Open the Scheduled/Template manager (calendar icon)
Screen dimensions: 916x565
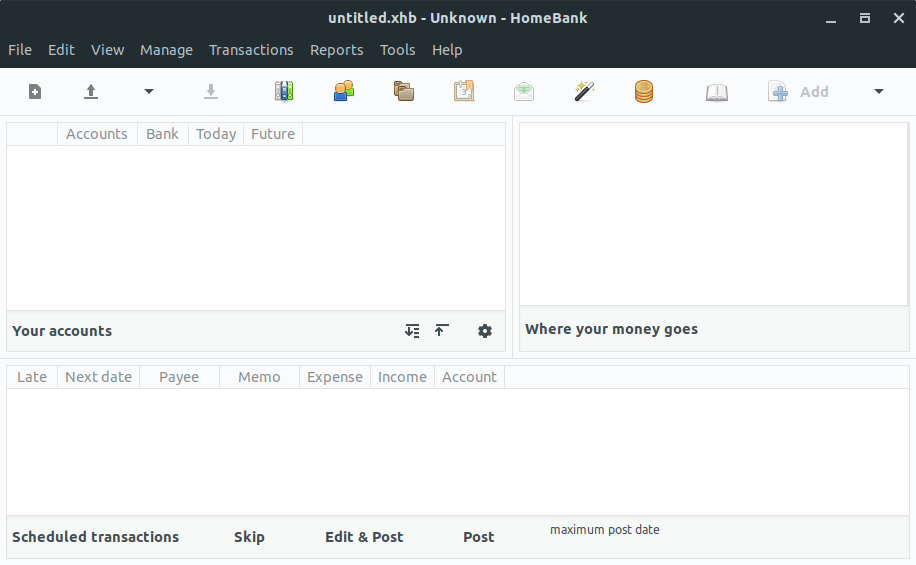pos(464,92)
